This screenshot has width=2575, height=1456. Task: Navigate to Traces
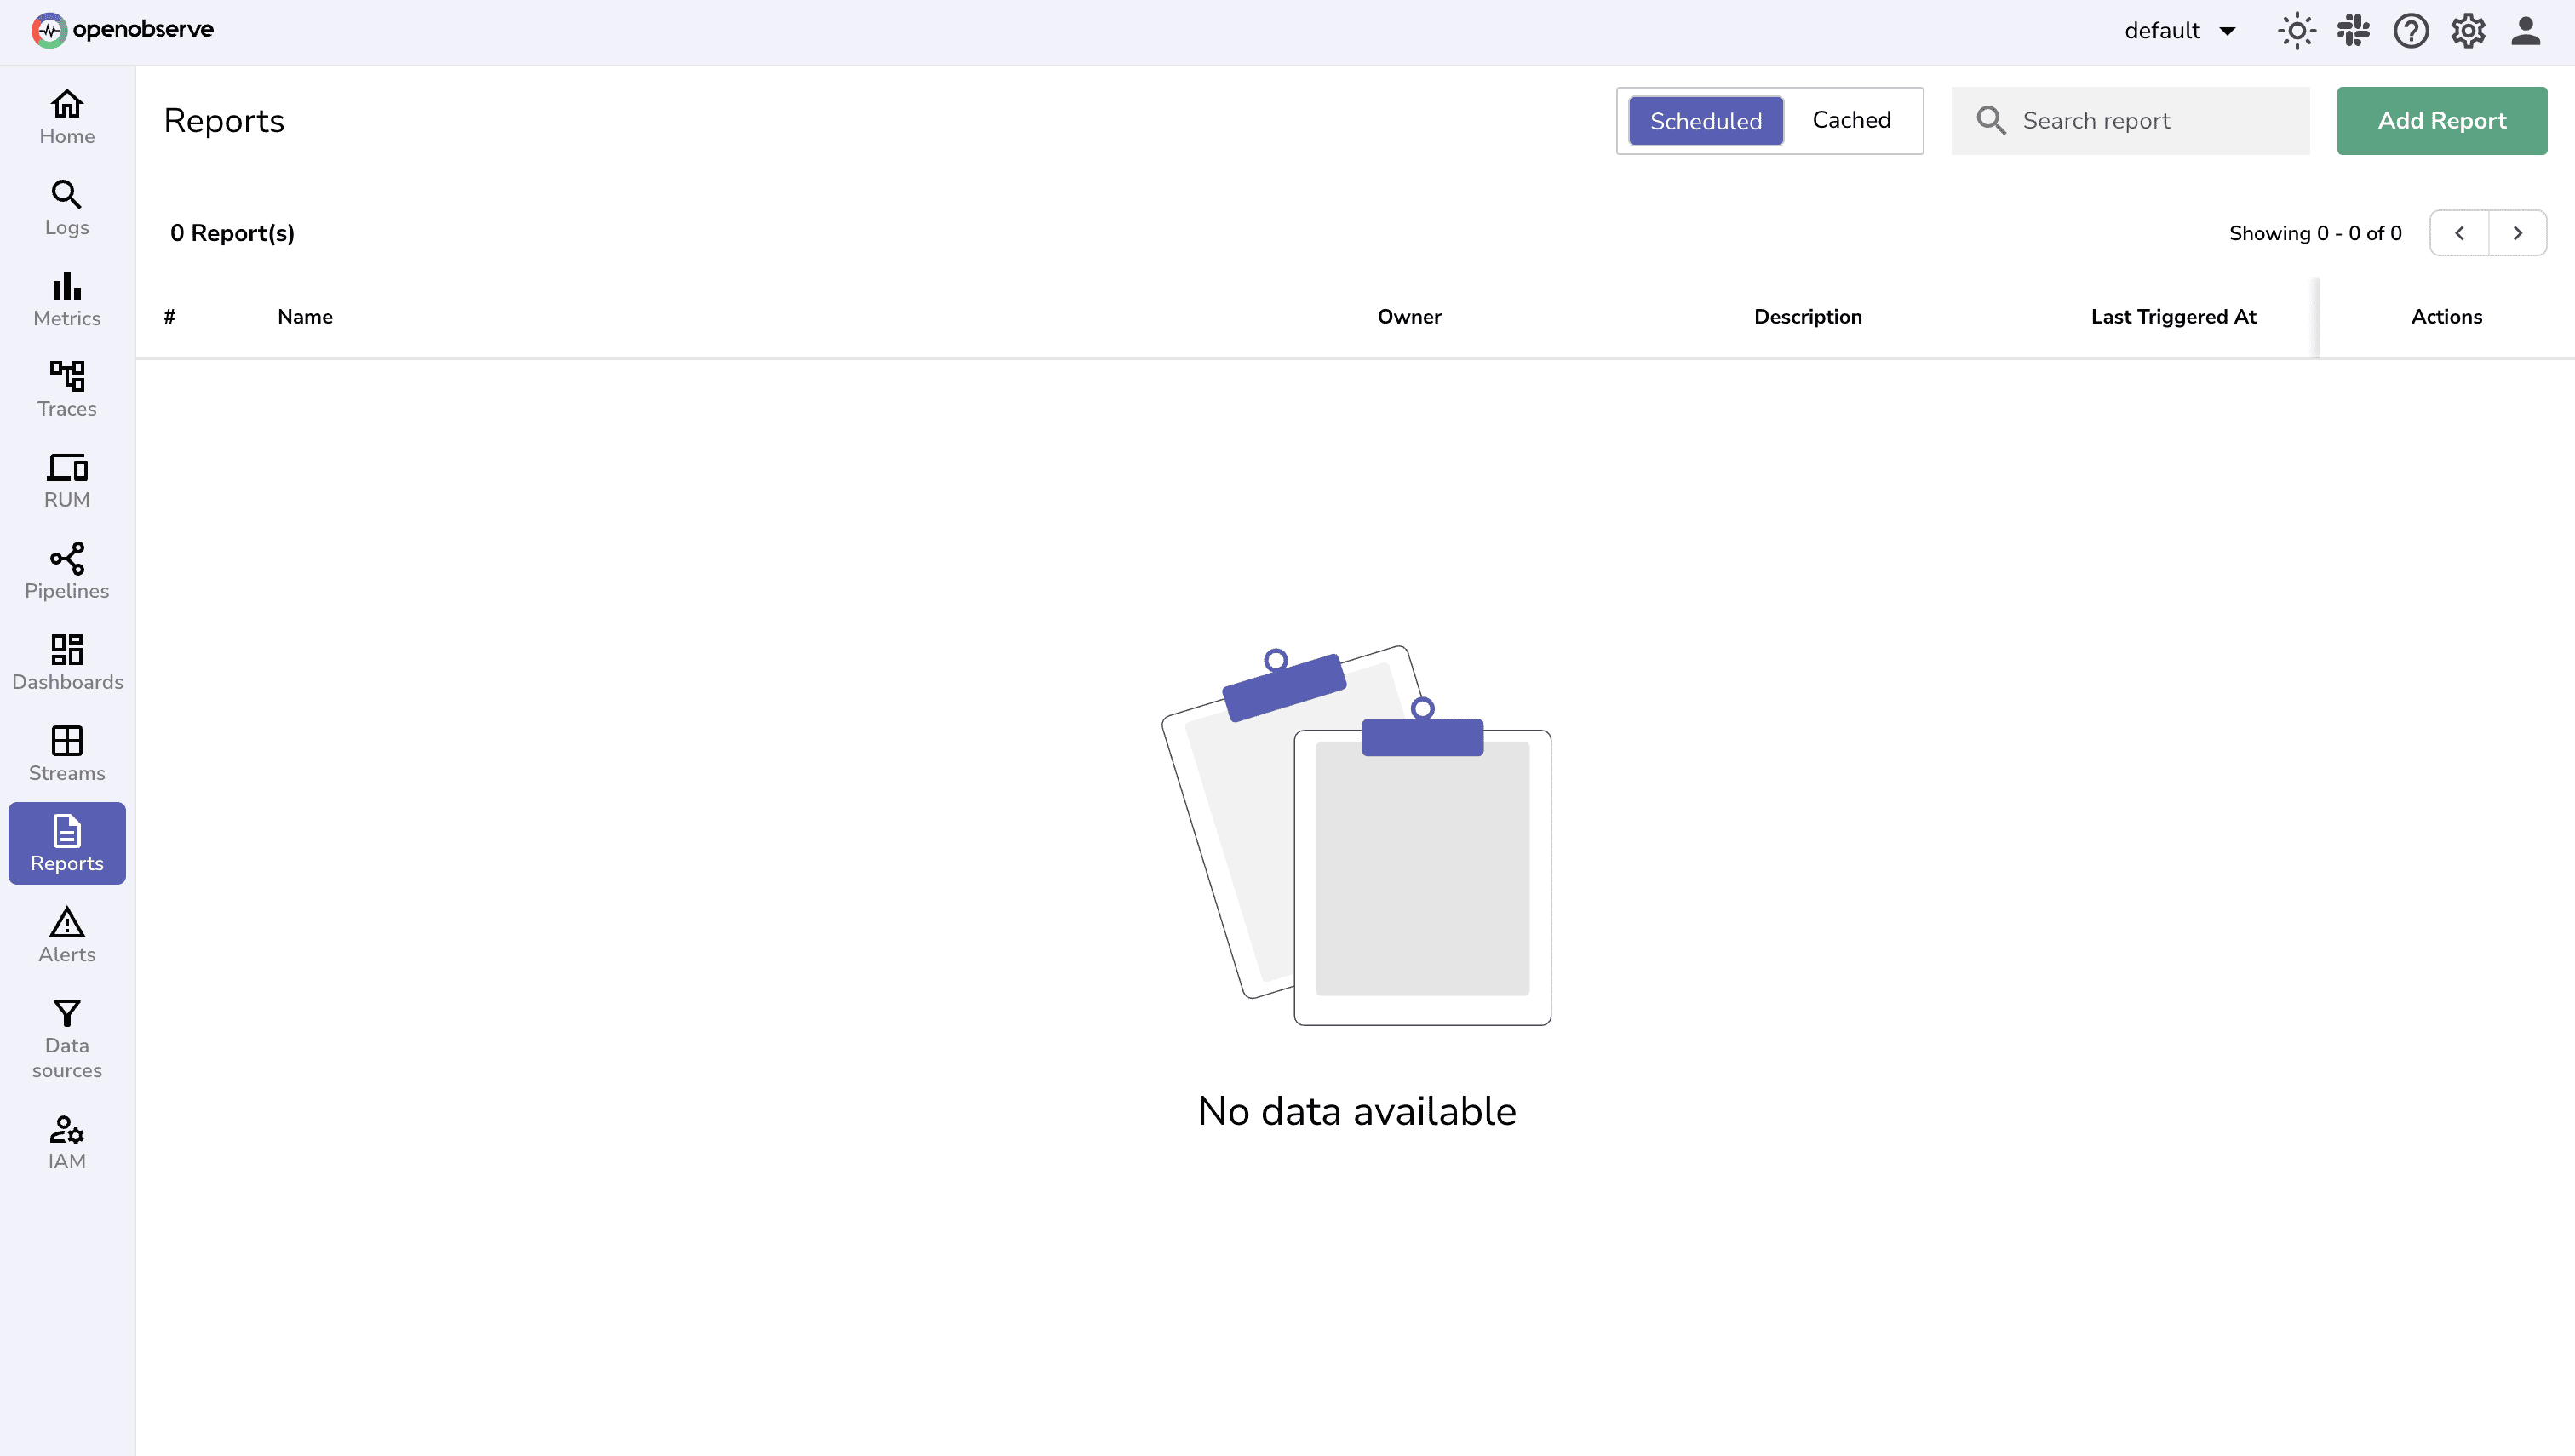tap(66, 389)
